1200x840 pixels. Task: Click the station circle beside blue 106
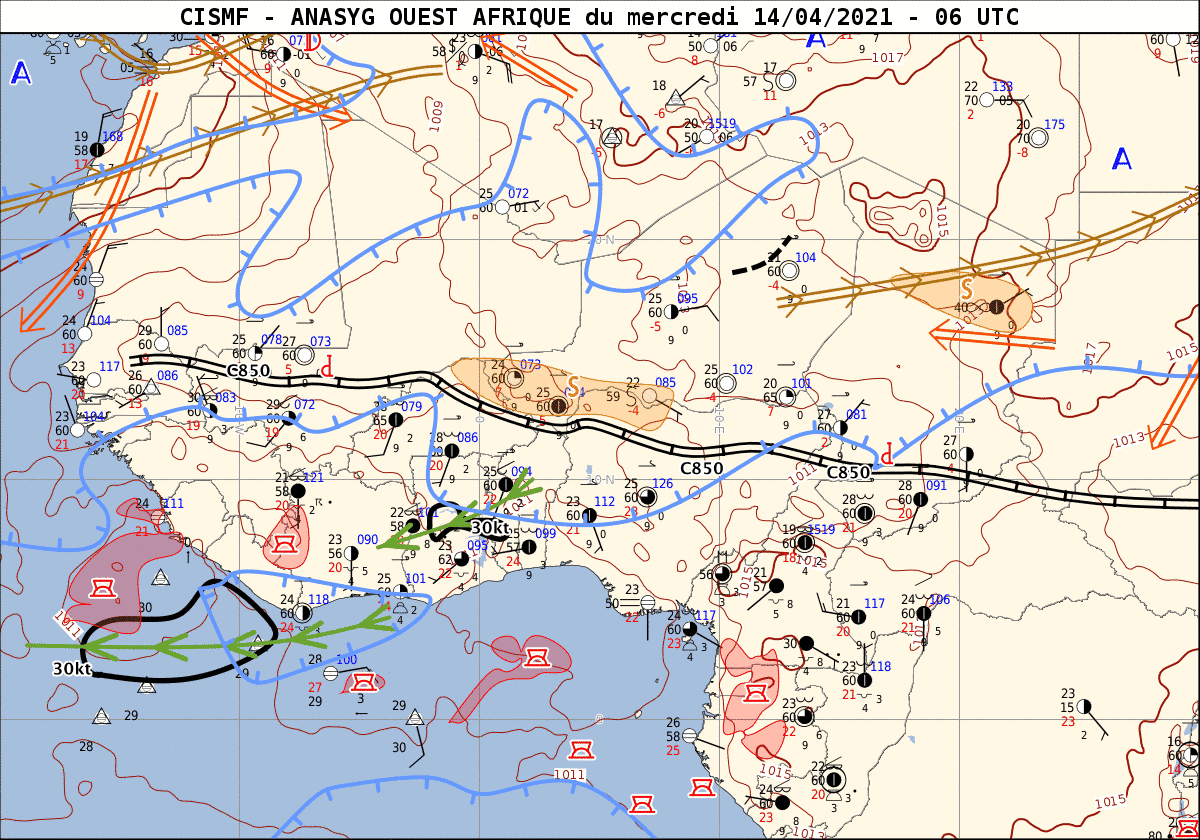(x=924, y=613)
